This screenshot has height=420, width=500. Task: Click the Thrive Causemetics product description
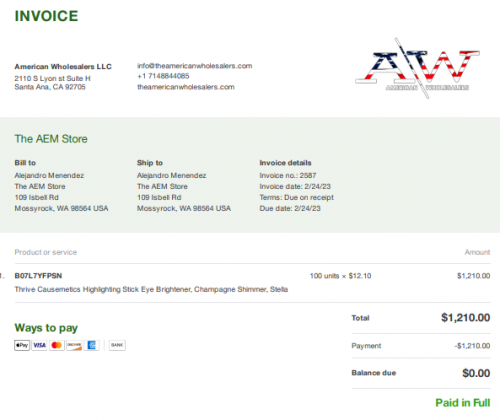click(x=151, y=289)
